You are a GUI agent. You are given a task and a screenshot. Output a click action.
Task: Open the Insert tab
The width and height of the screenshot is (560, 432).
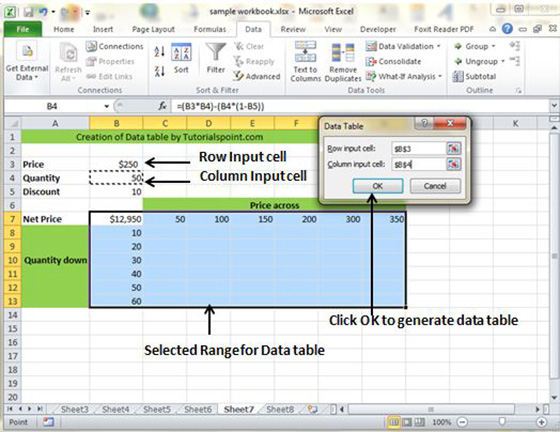(x=103, y=29)
